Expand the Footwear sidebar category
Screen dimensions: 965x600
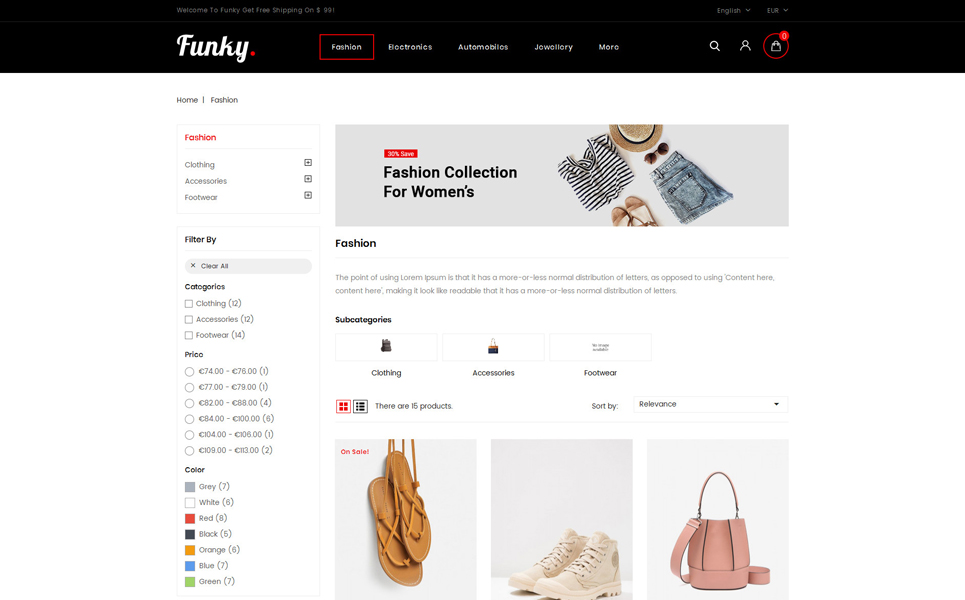tap(308, 196)
